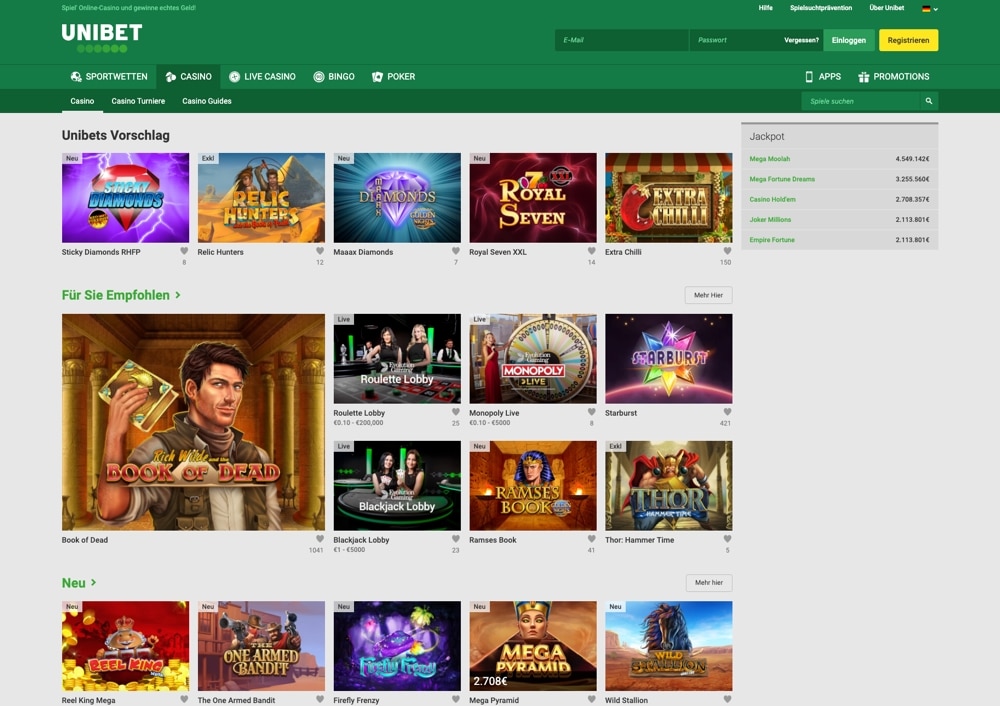1000x706 pixels.
Task: Open Sportwetten section
Action: [109, 77]
